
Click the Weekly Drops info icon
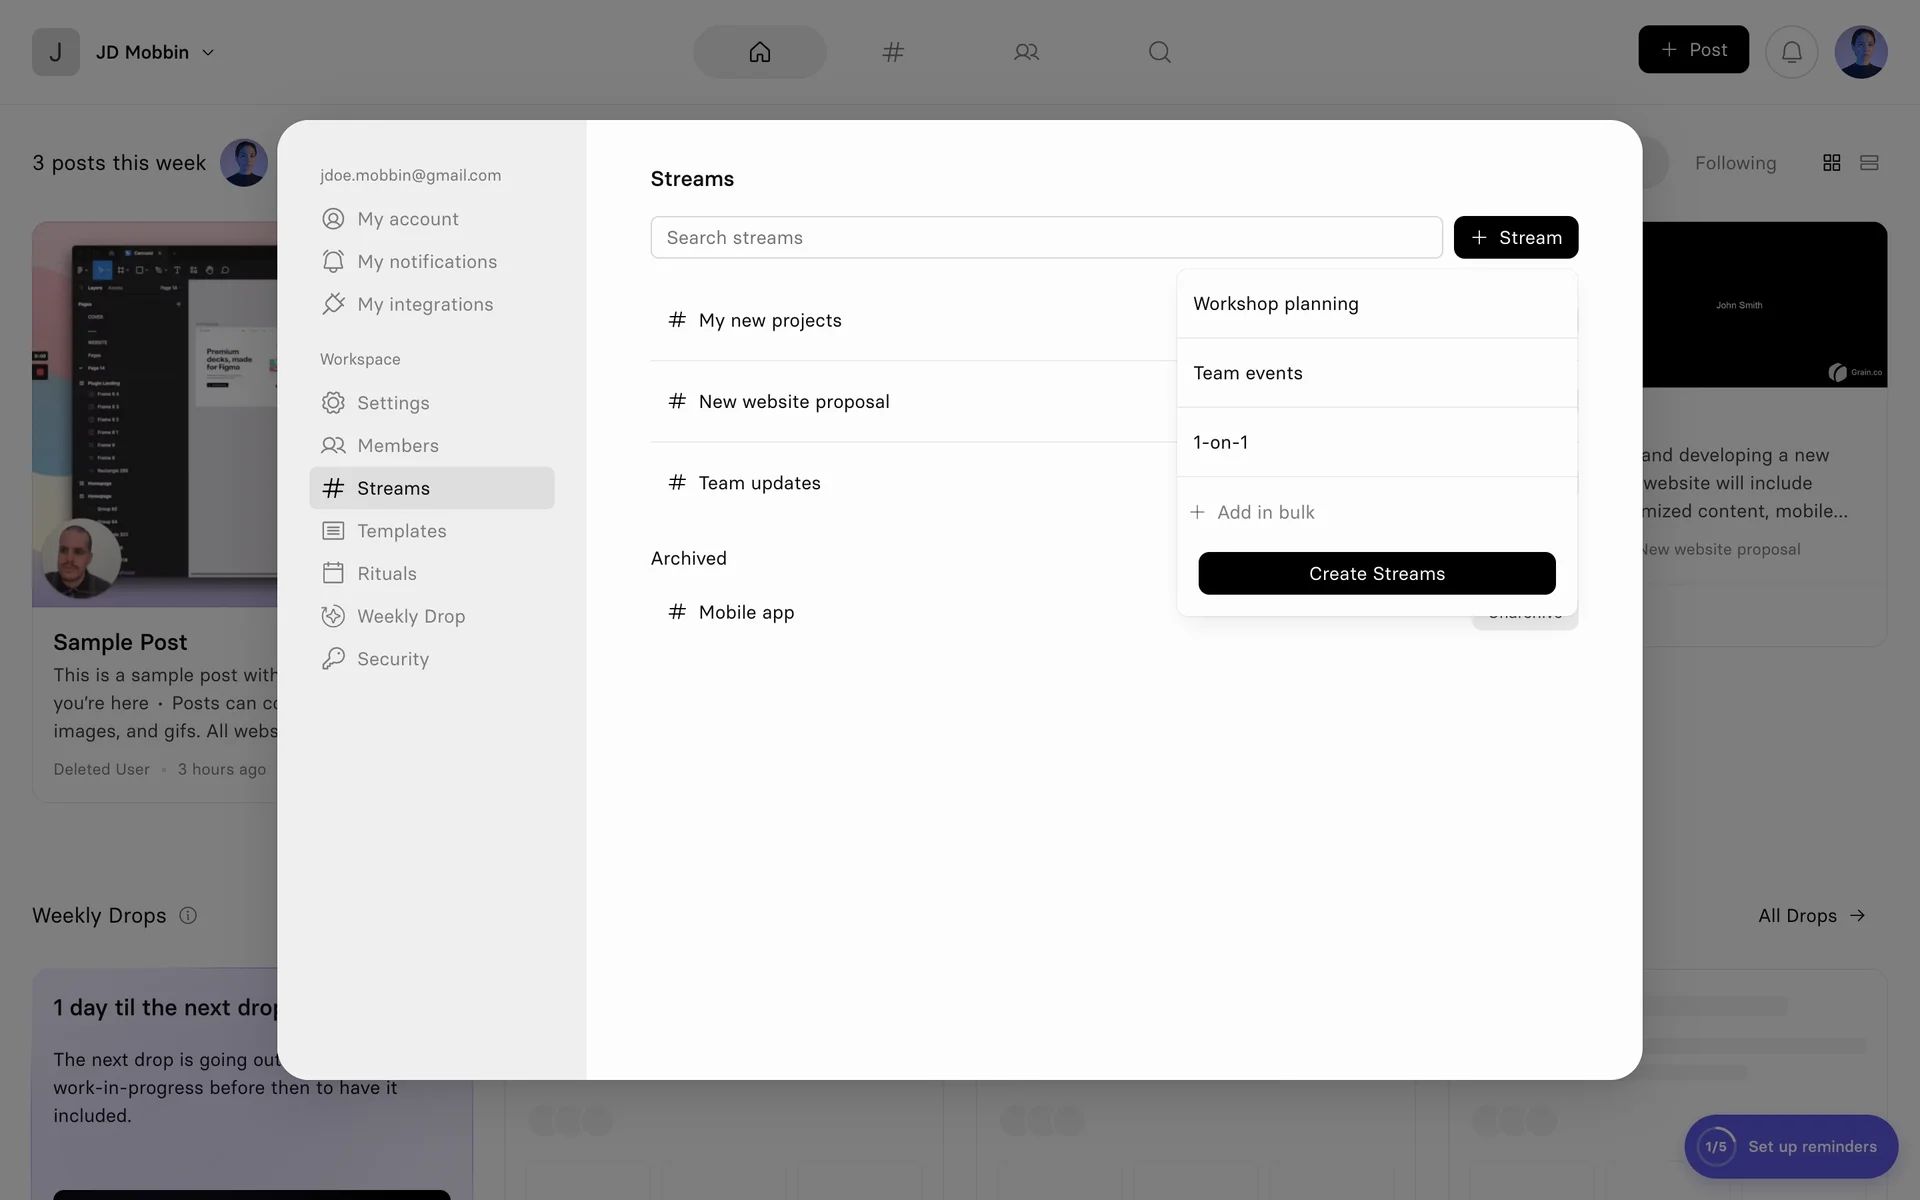coord(188,915)
